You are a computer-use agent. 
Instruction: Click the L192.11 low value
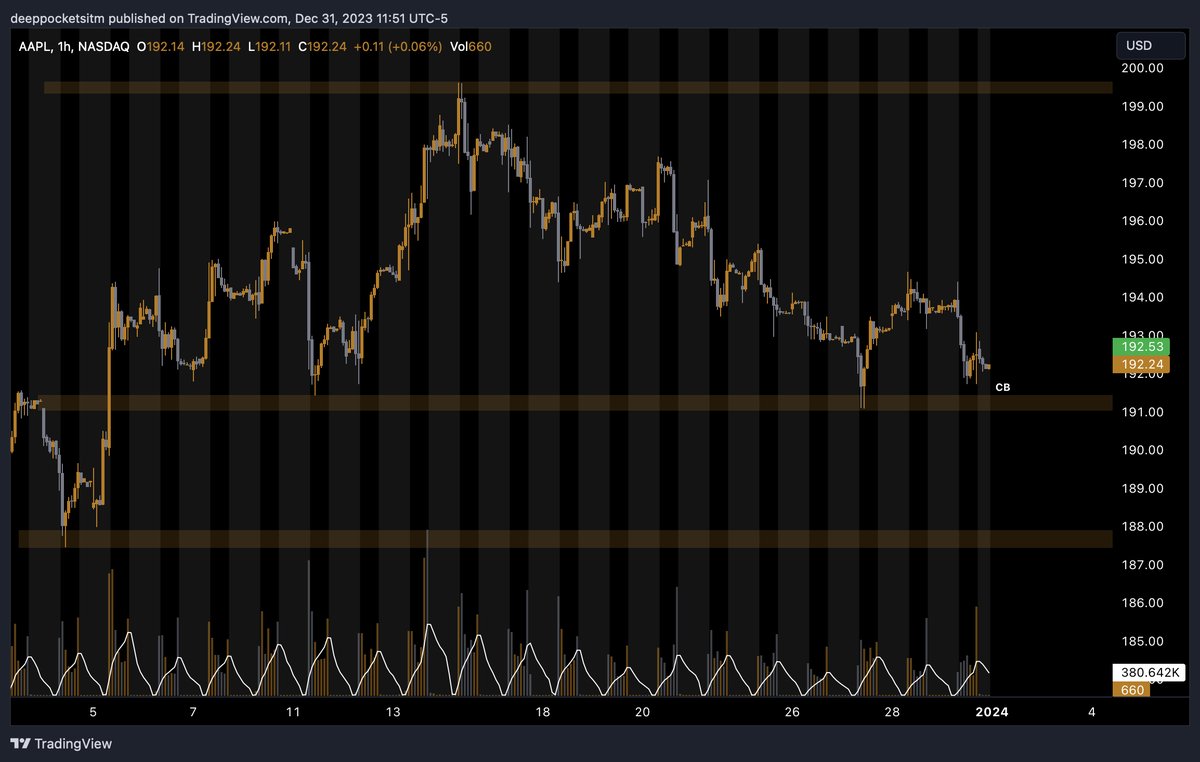click(270, 46)
